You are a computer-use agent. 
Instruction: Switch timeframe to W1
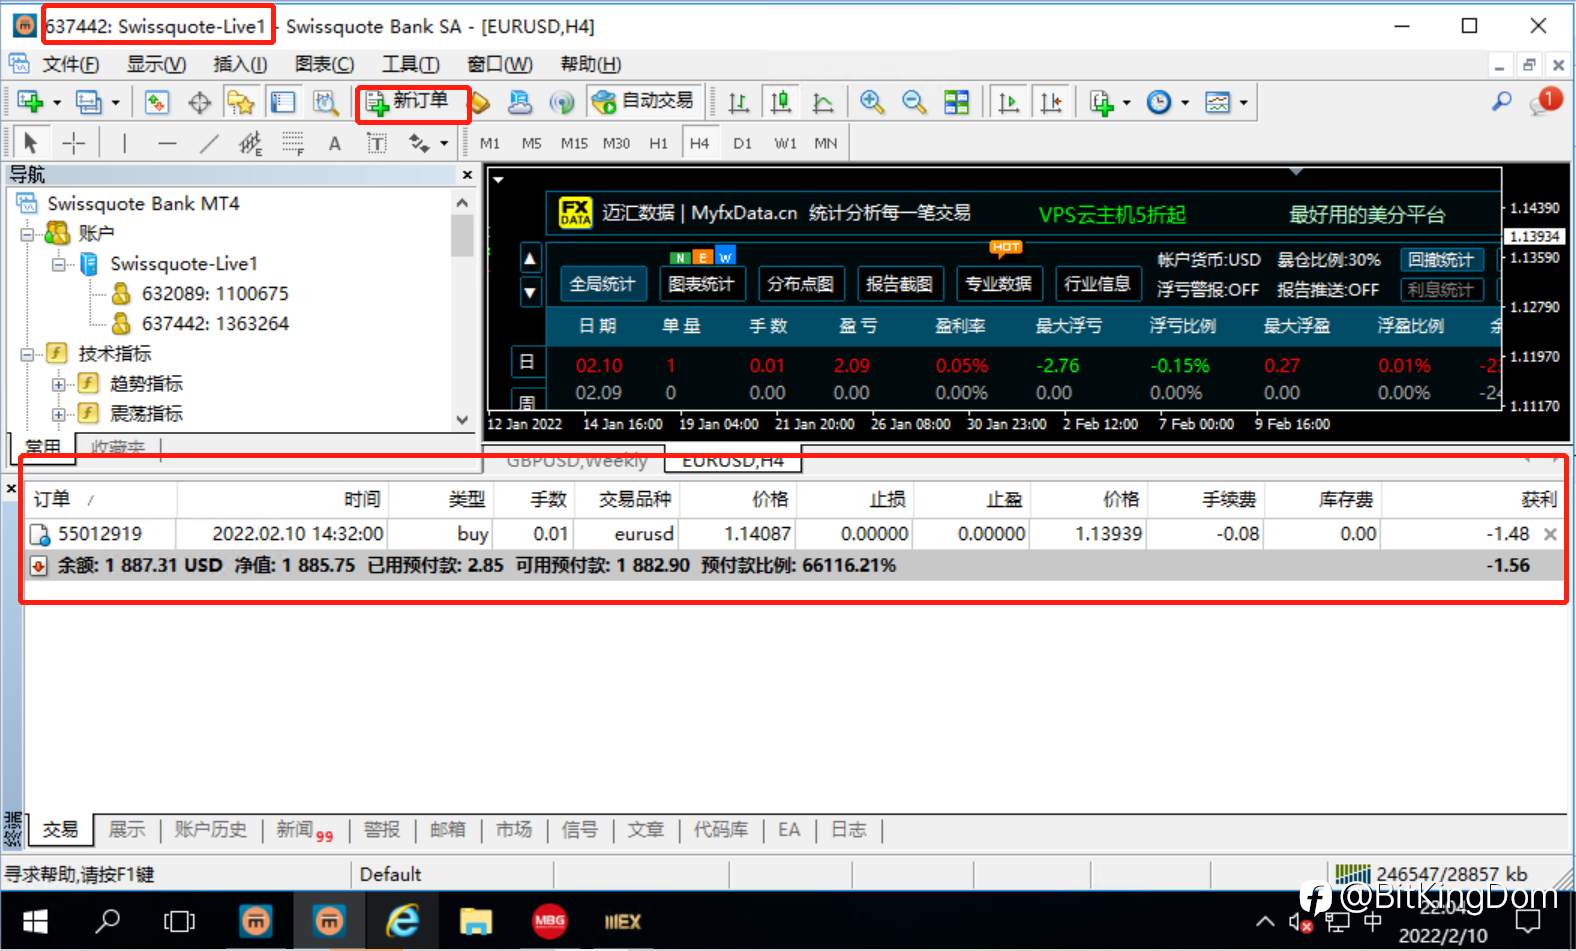coord(785,143)
